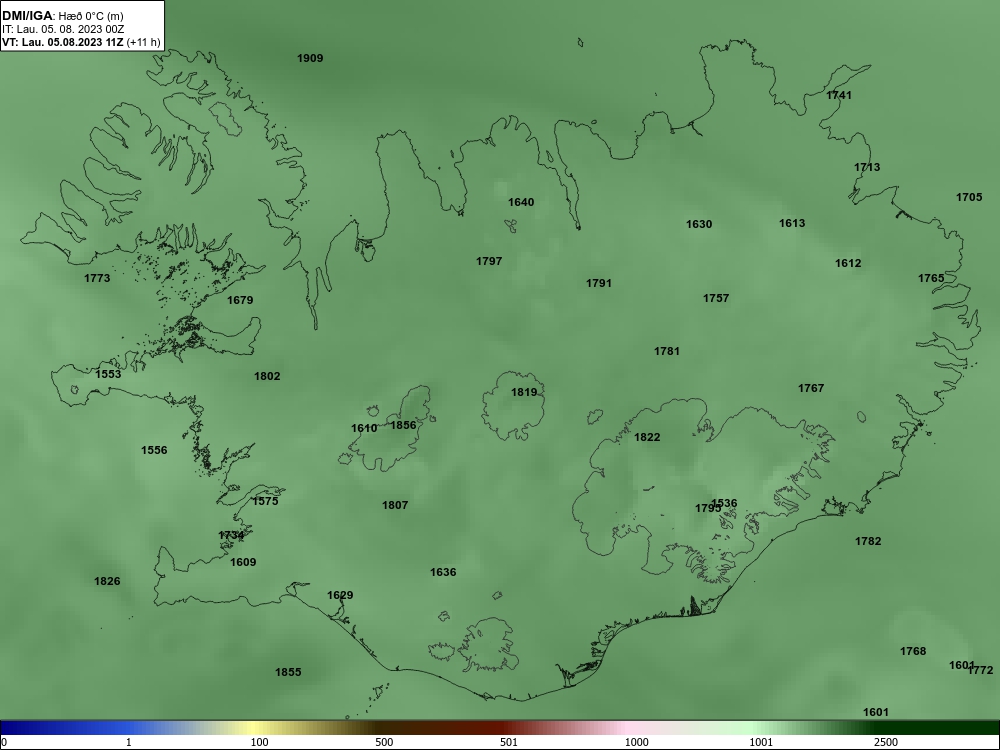
Task: Click the value 1734 near the coast
Action: point(232,535)
